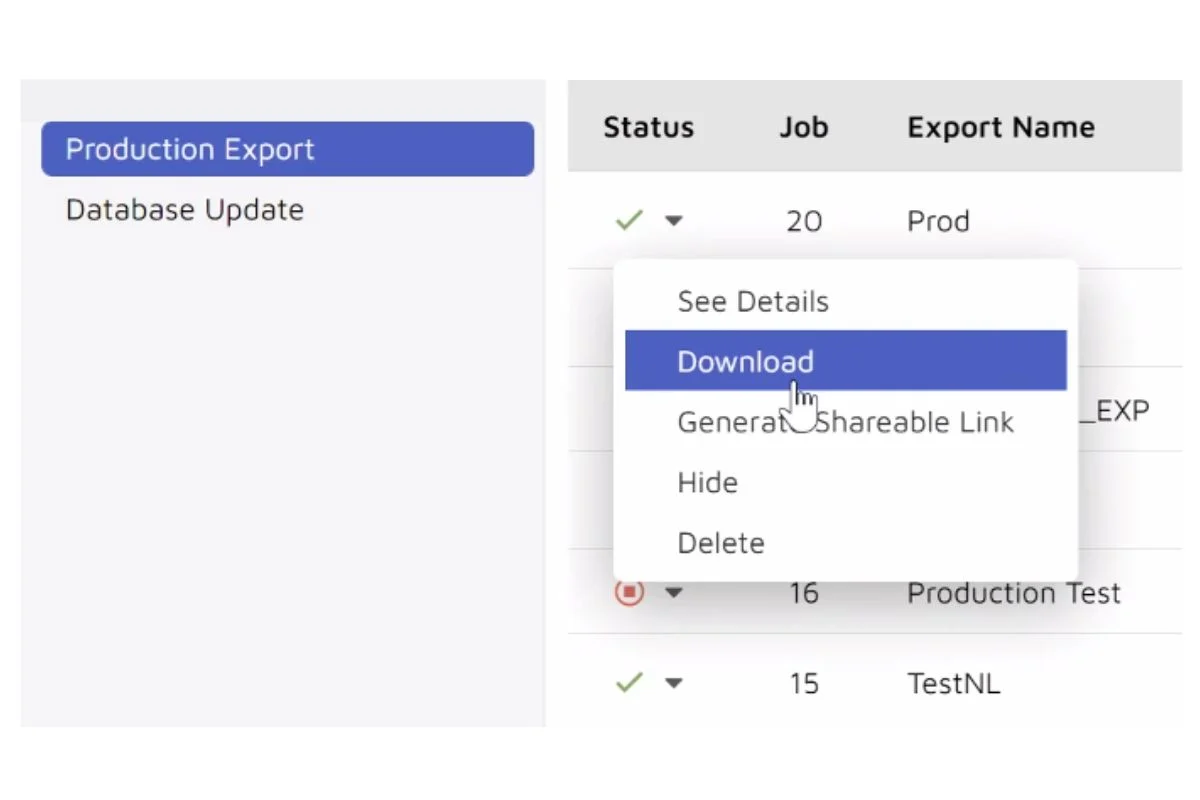
Task: Choose Delete in the context menu
Action: 720,543
